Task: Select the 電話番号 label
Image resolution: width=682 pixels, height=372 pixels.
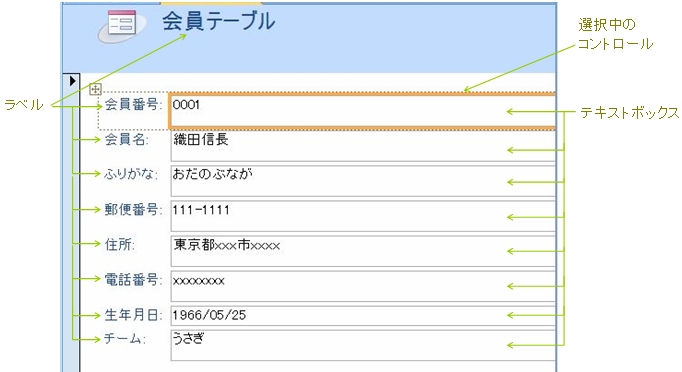Action: click(133, 279)
